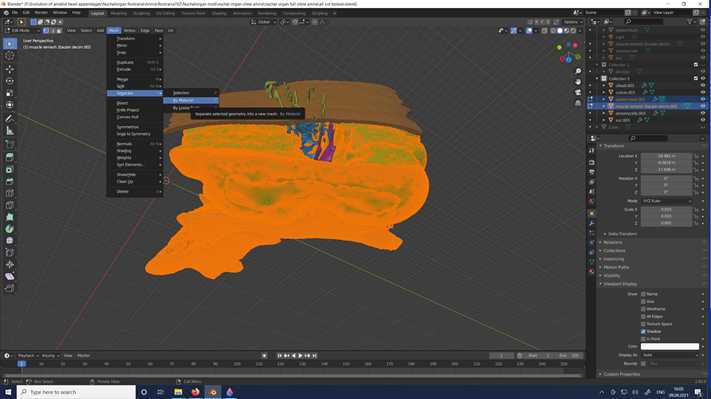This screenshot has height=399, width=711.
Task: Open the white Color swatch in Viewport Display
Action: (669, 346)
